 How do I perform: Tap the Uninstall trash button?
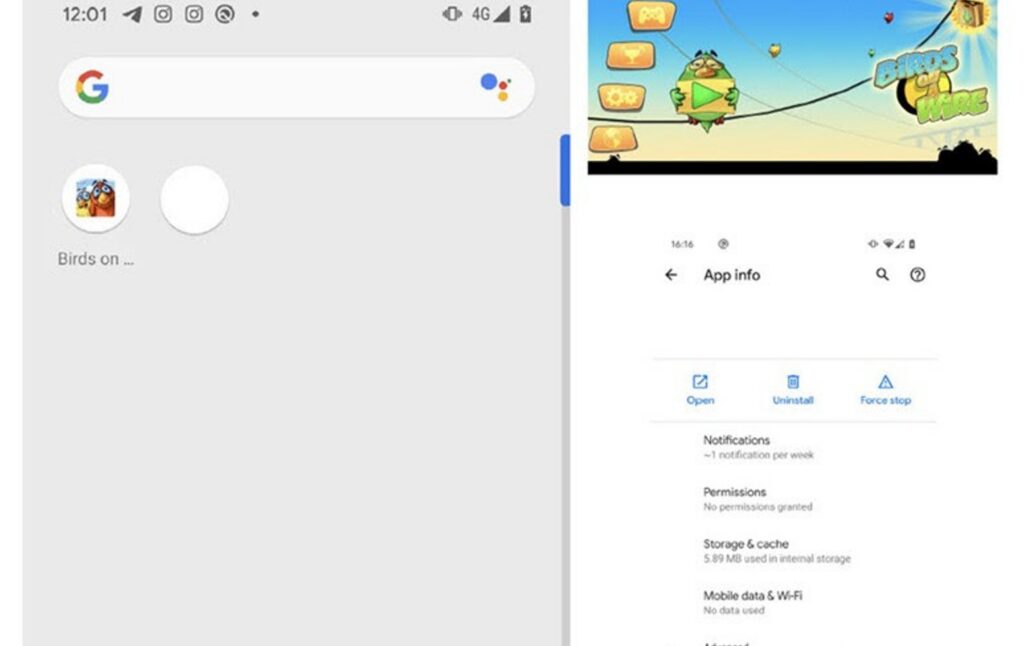click(793, 390)
